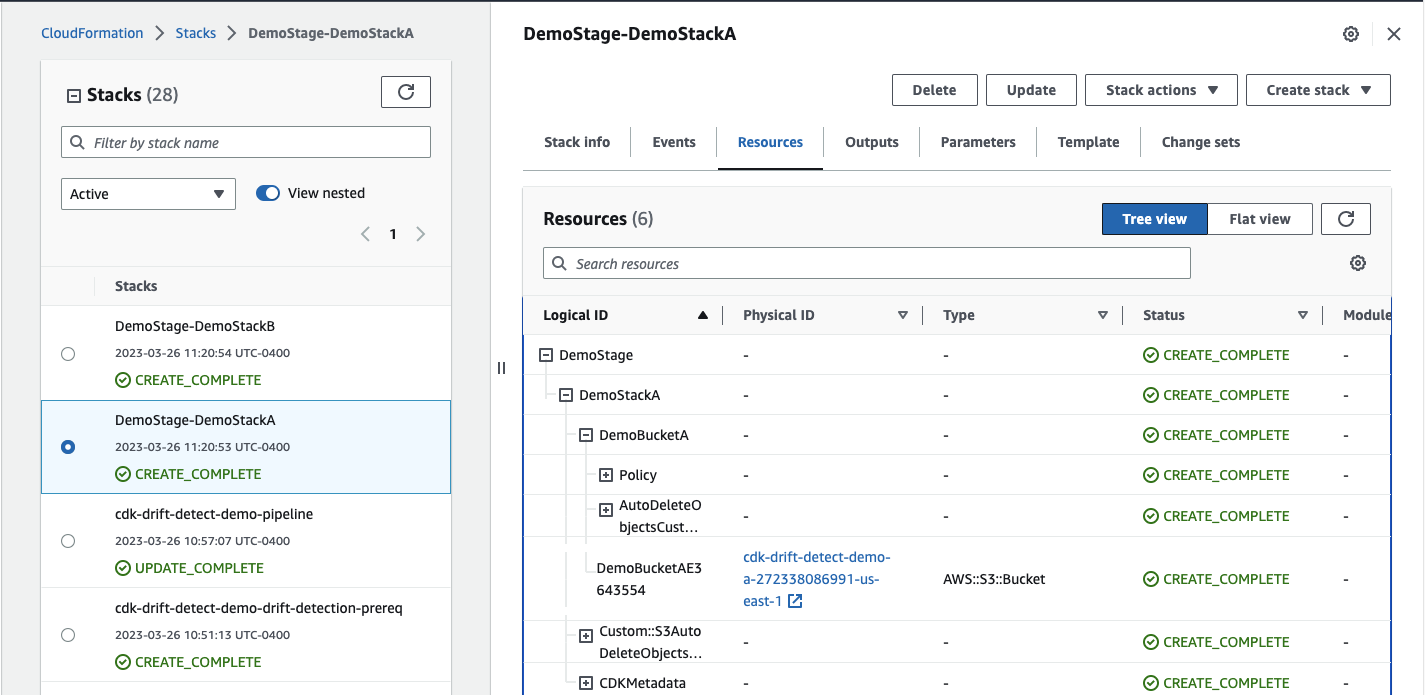Refresh the Stacks list
Viewport: 1425px width, 695px height.
pos(405,91)
